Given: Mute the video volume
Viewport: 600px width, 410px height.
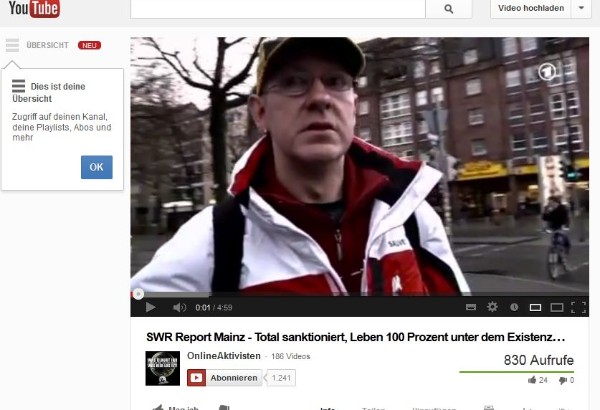Looking at the screenshot, I should [179, 307].
